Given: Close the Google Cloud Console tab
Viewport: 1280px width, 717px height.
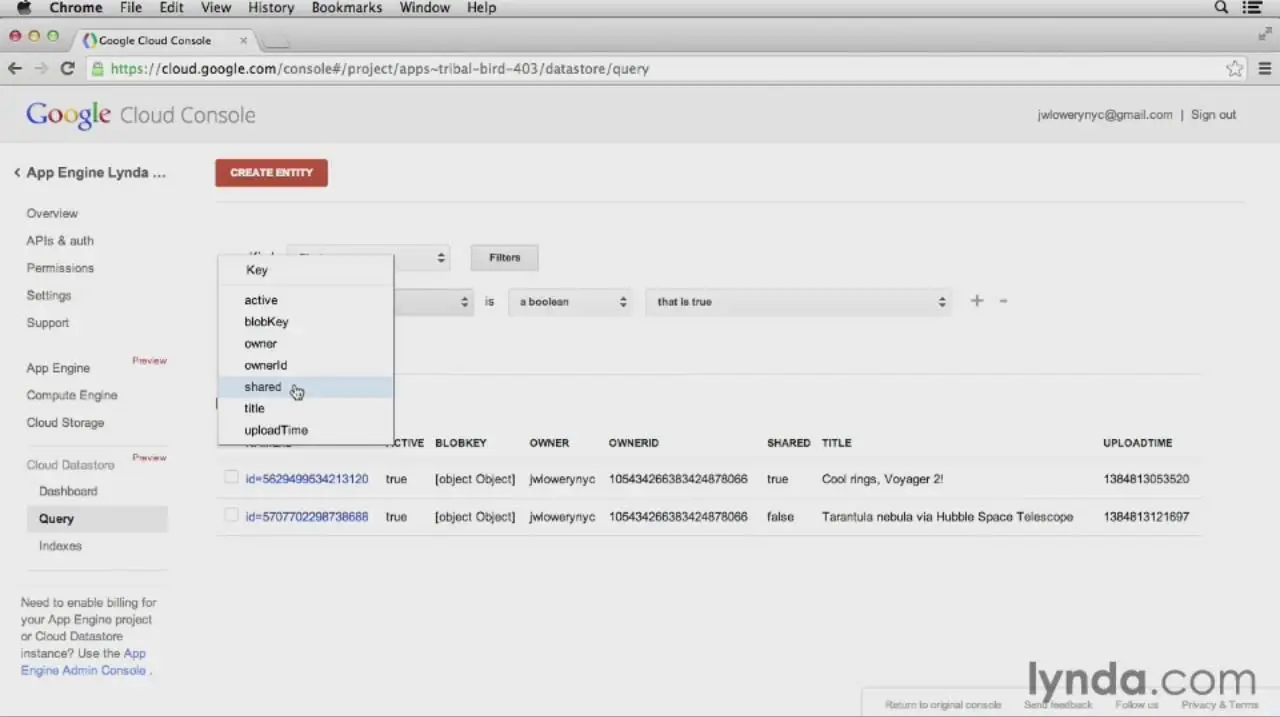Looking at the screenshot, I should pyautogui.click(x=243, y=40).
